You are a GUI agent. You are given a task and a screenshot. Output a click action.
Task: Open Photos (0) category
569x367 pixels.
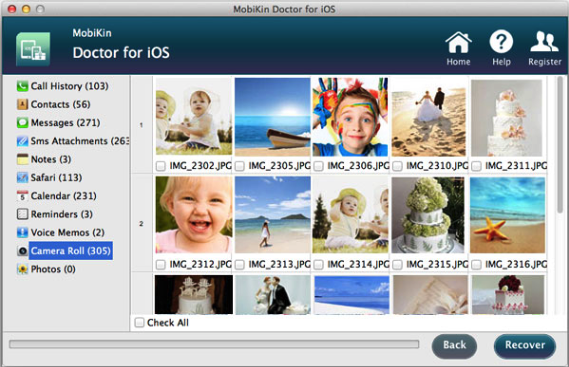pyautogui.click(x=53, y=269)
